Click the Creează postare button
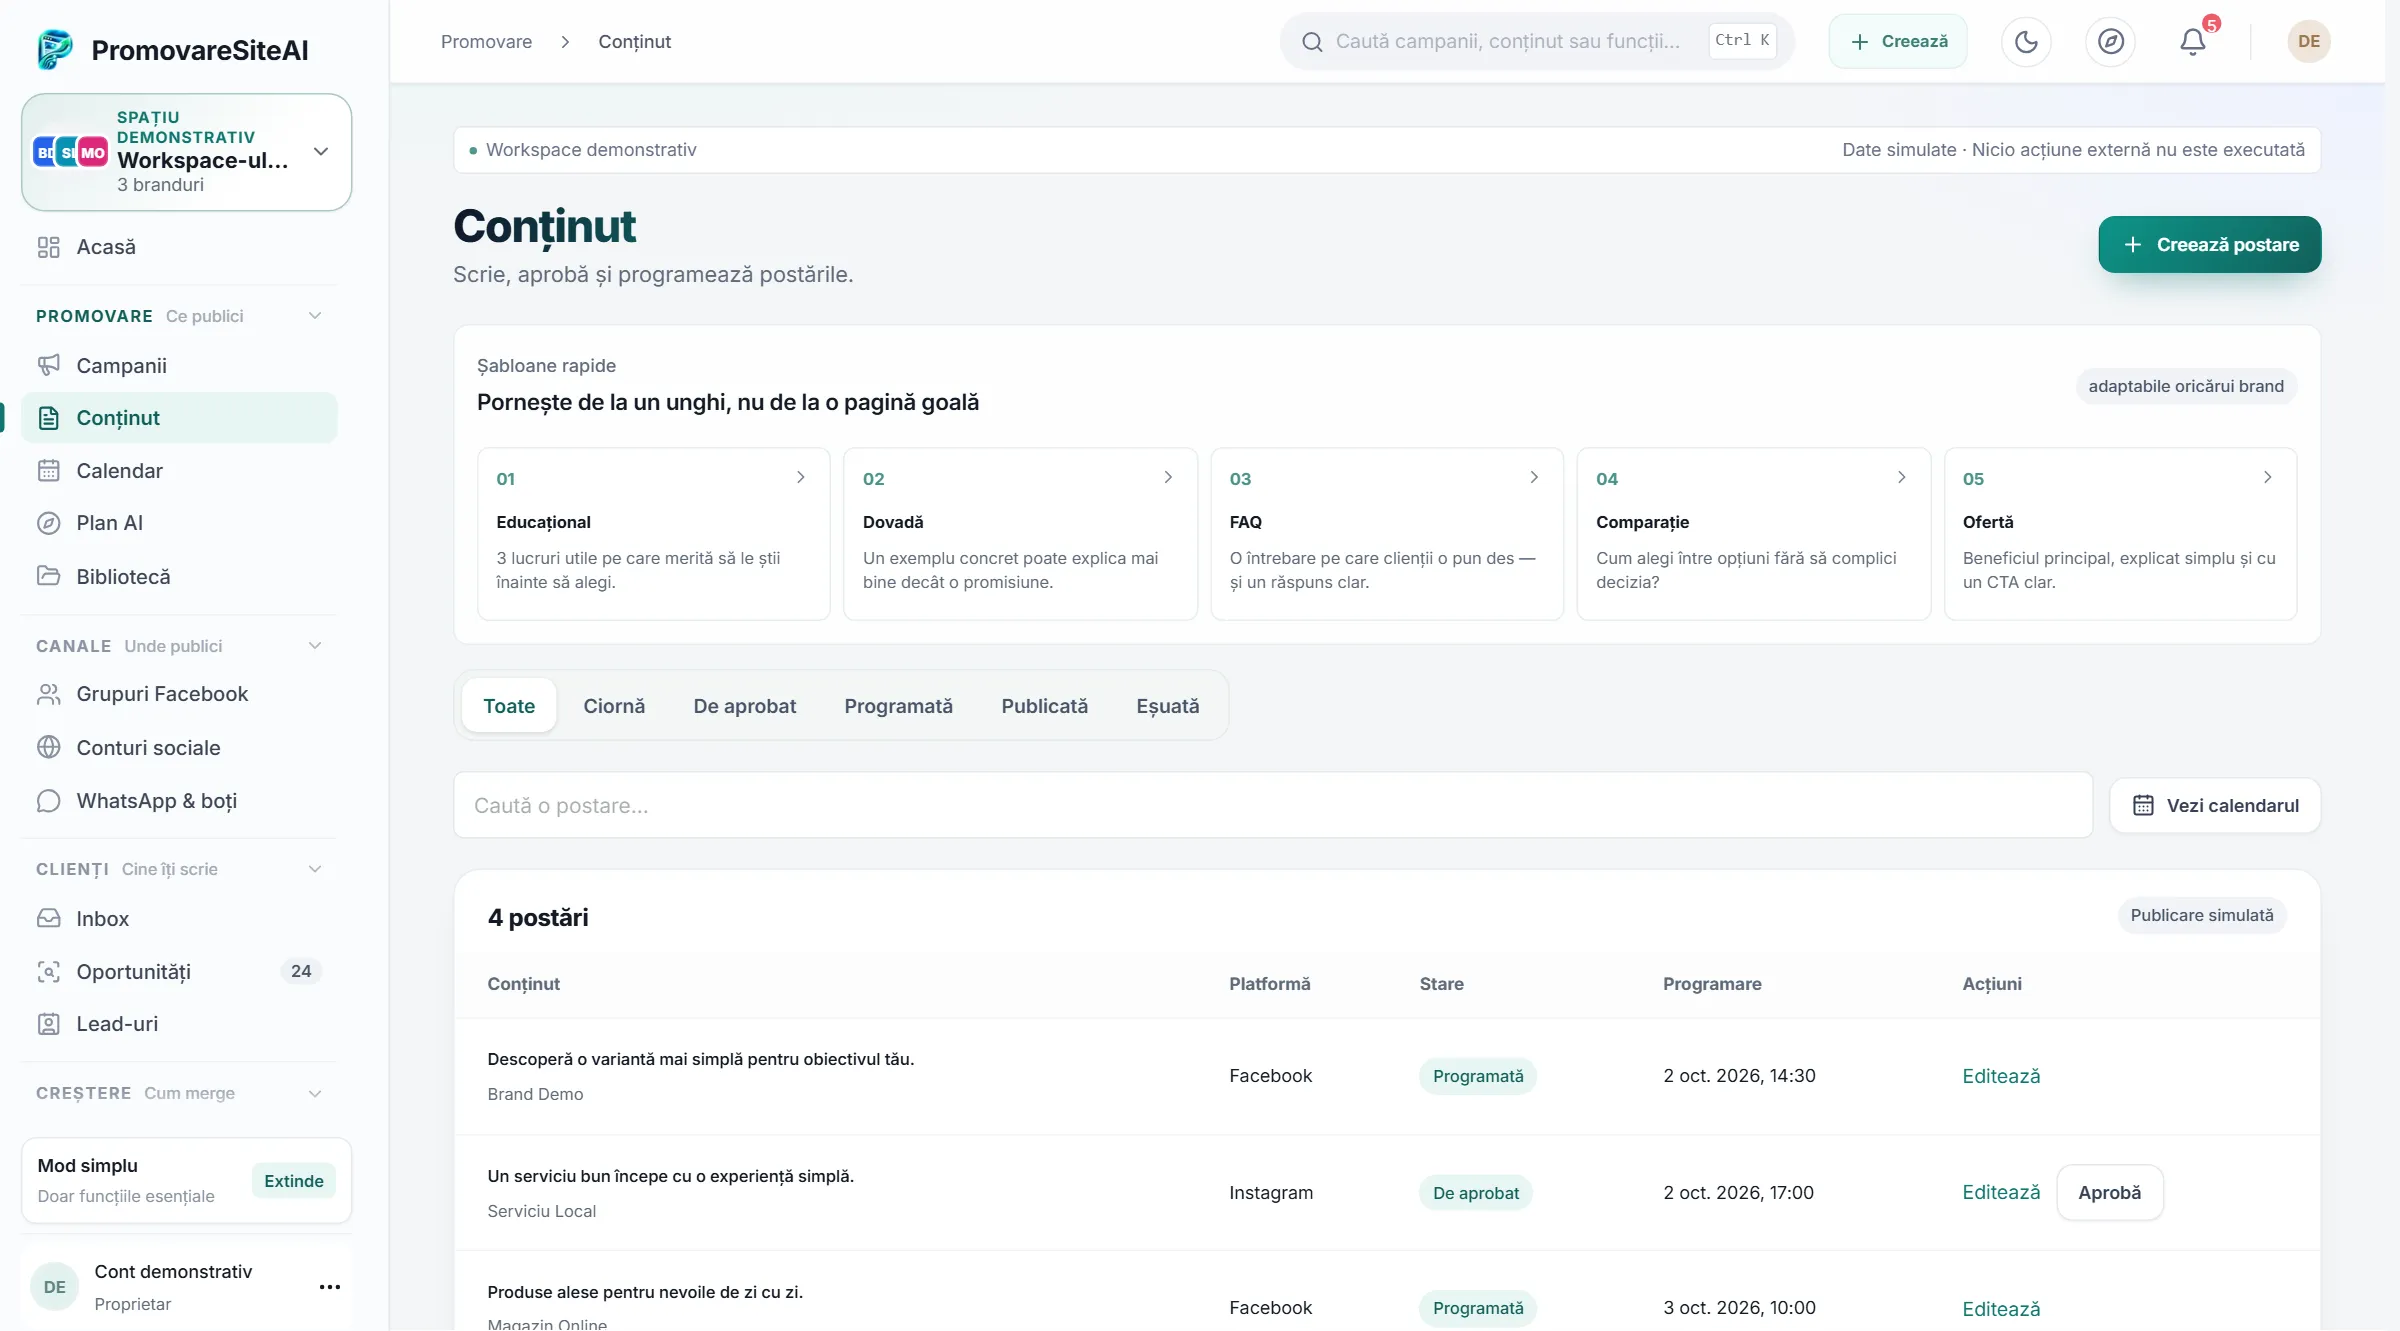The width and height of the screenshot is (2400, 1331). tap(2210, 245)
